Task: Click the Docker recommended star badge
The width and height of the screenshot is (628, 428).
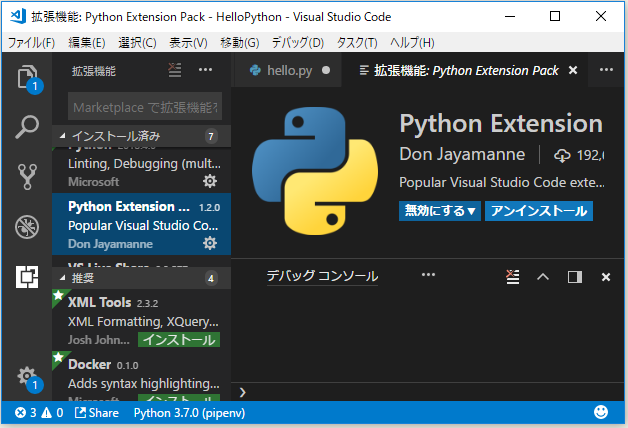Action: (x=59, y=357)
